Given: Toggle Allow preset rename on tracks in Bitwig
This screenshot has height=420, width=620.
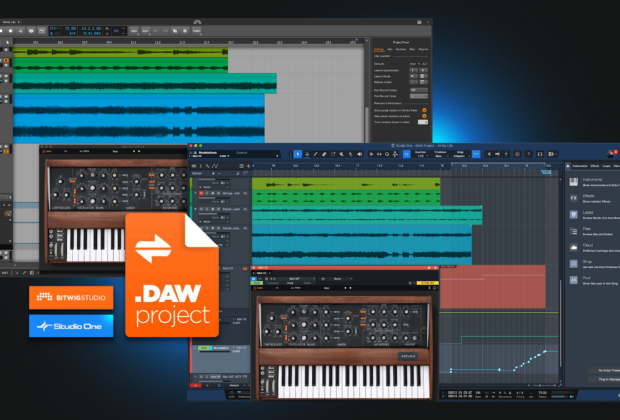Looking at the screenshot, I should pyautogui.click(x=424, y=116).
